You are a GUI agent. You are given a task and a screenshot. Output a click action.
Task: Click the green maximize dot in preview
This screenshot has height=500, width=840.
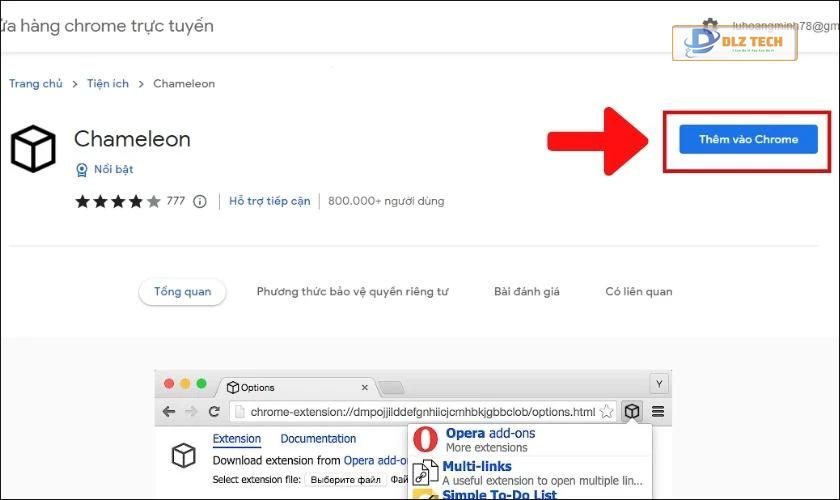(201, 384)
